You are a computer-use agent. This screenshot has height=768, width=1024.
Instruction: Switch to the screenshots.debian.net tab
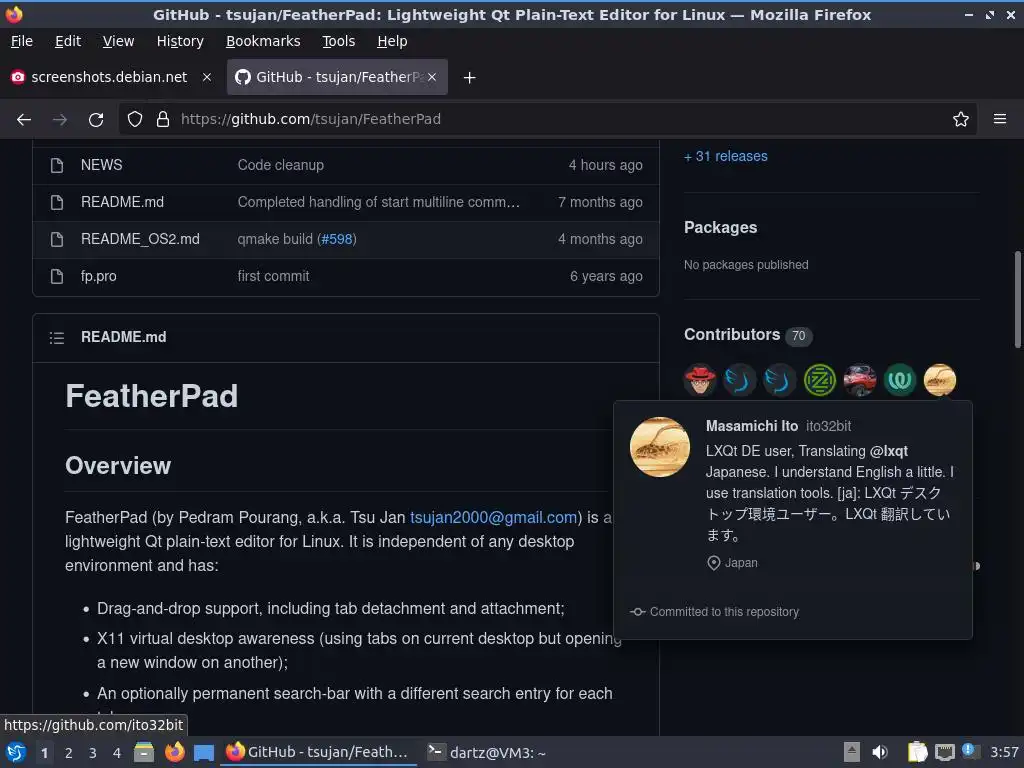[x=111, y=77]
